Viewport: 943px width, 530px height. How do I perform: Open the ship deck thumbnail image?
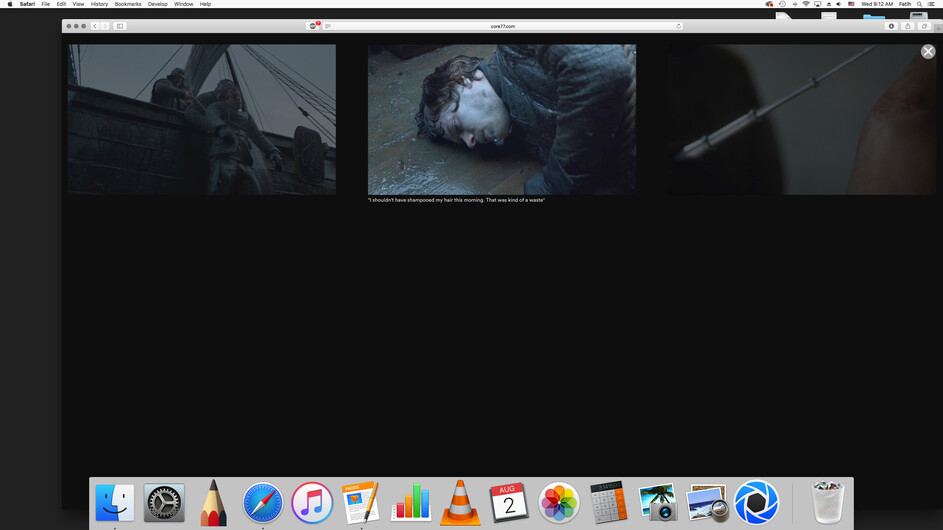point(202,119)
